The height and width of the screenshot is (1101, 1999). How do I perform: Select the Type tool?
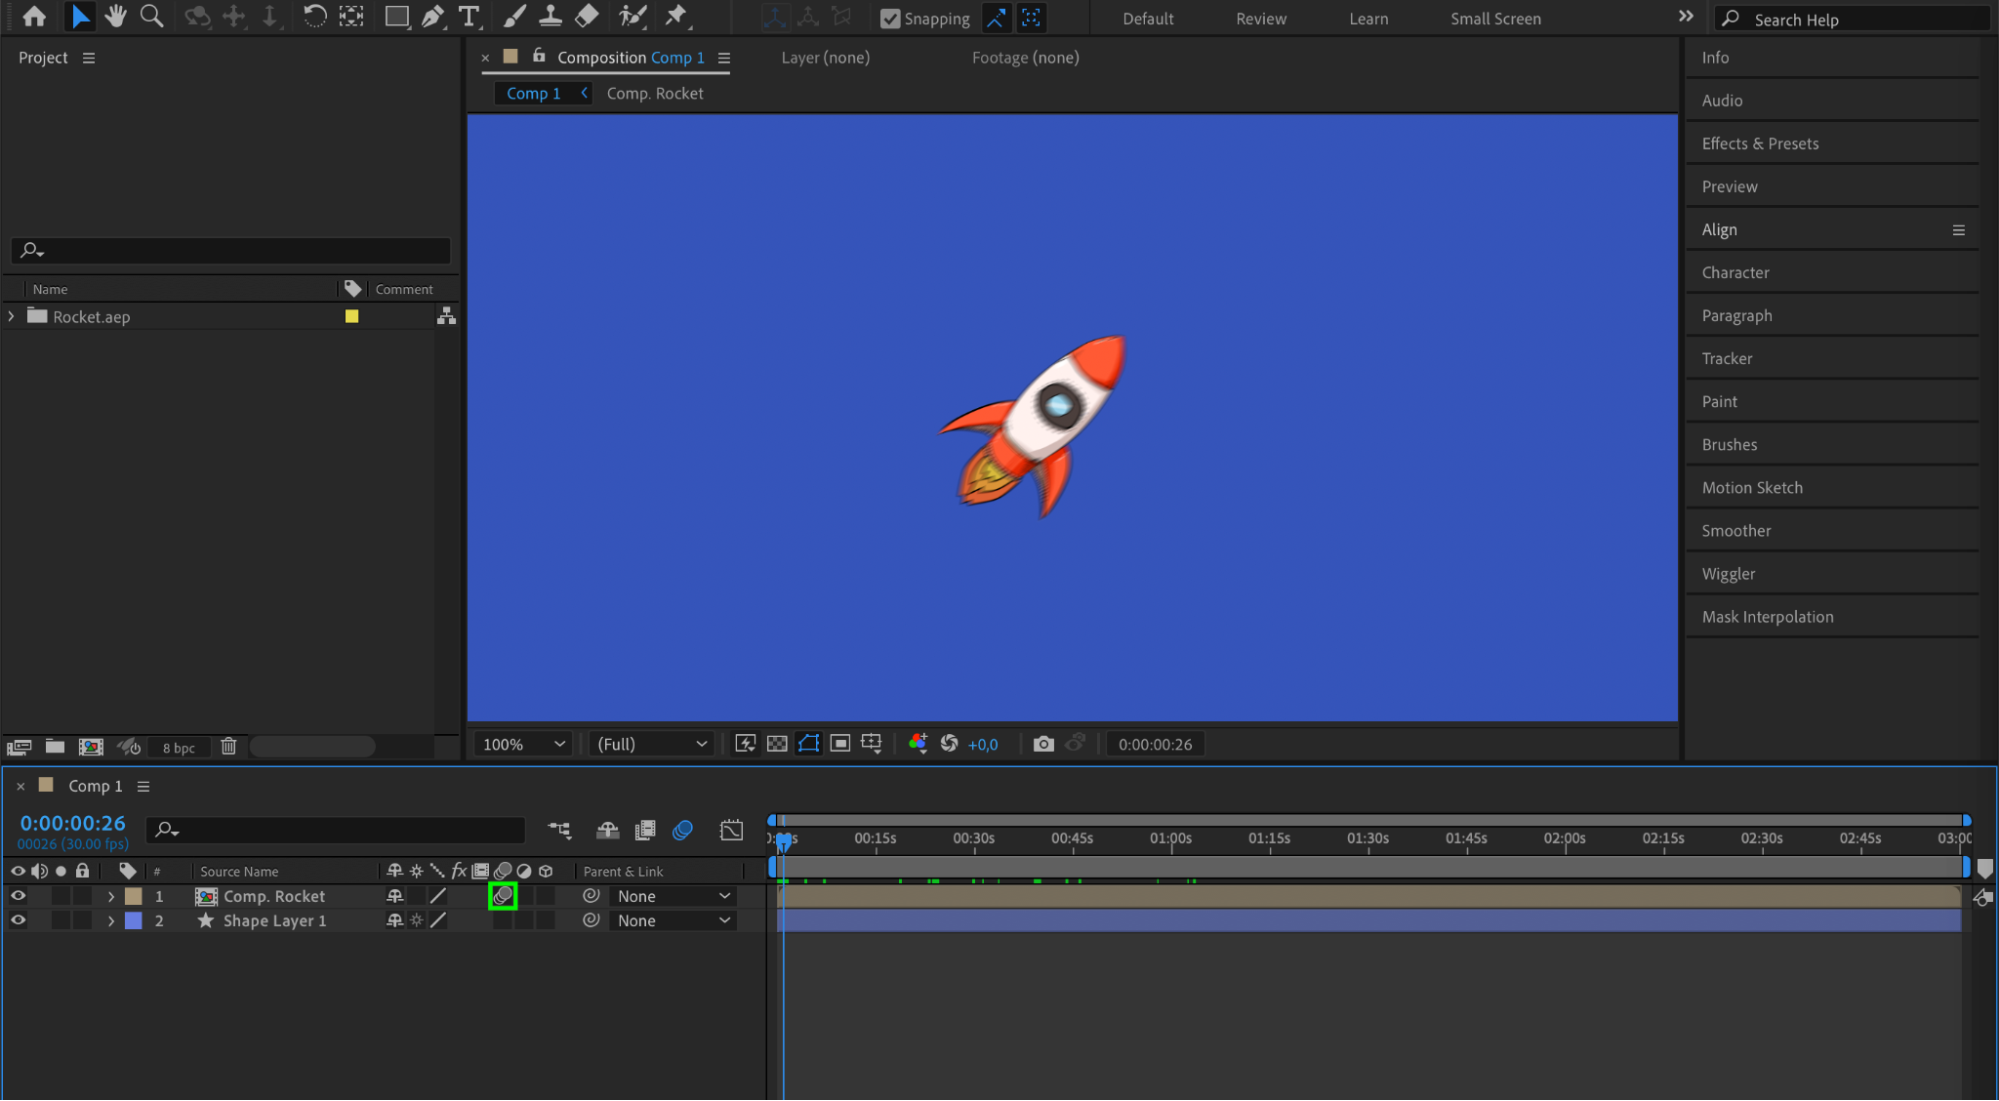pyautogui.click(x=468, y=17)
